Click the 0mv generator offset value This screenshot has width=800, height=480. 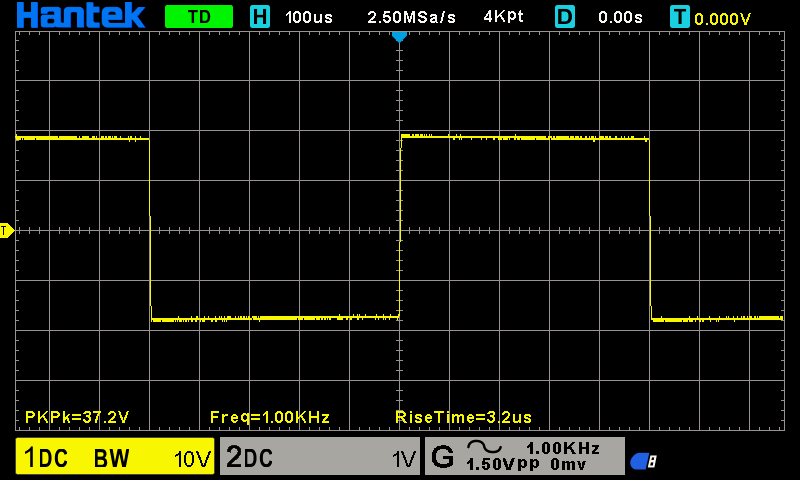click(x=568, y=464)
